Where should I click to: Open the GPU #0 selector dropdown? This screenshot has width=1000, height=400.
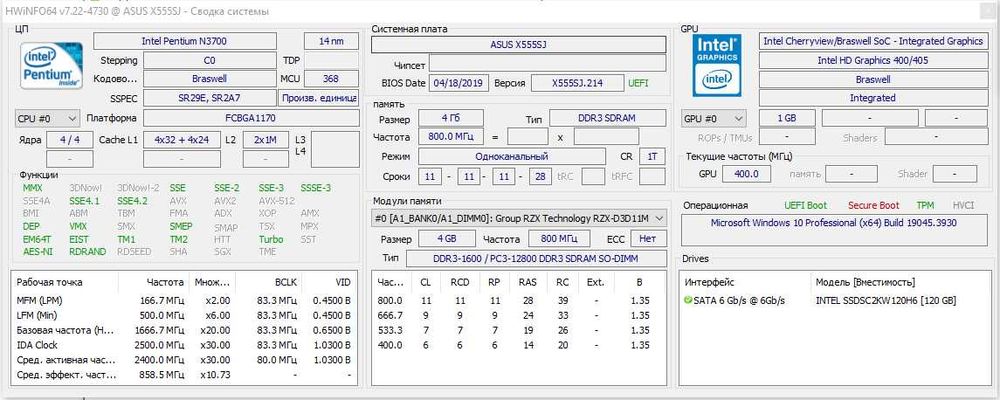click(x=714, y=119)
